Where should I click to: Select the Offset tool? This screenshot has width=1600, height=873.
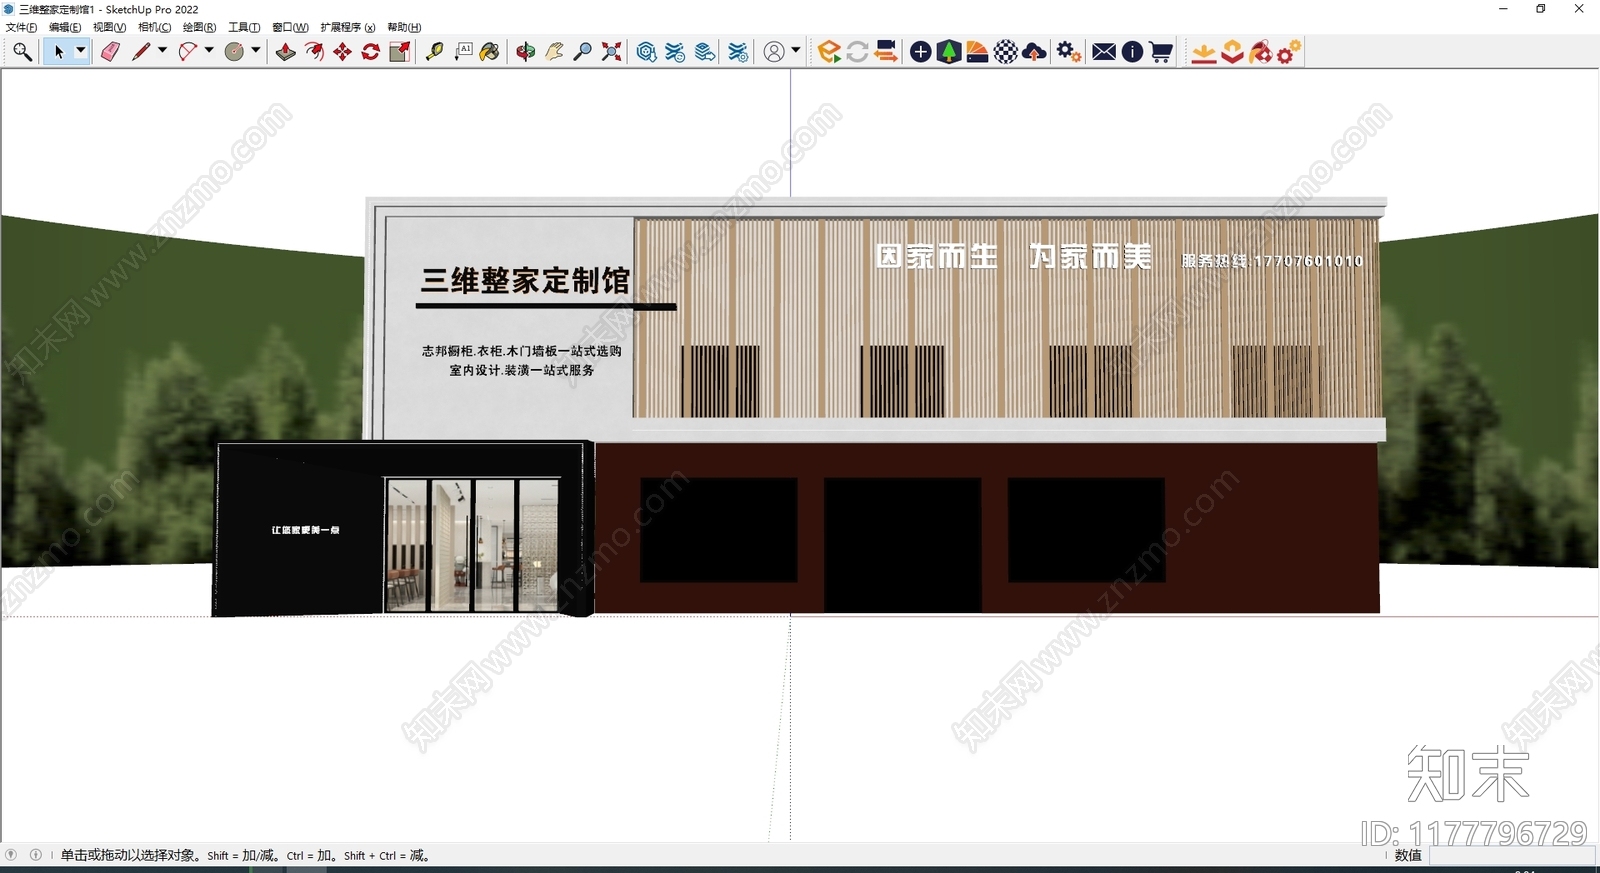314,52
